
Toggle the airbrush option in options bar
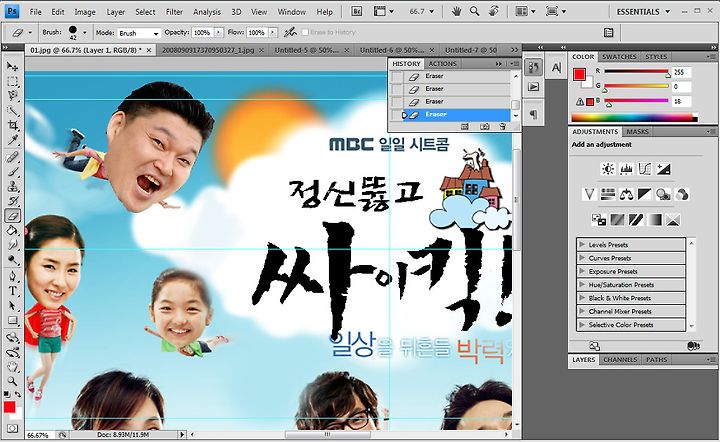[290, 32]
